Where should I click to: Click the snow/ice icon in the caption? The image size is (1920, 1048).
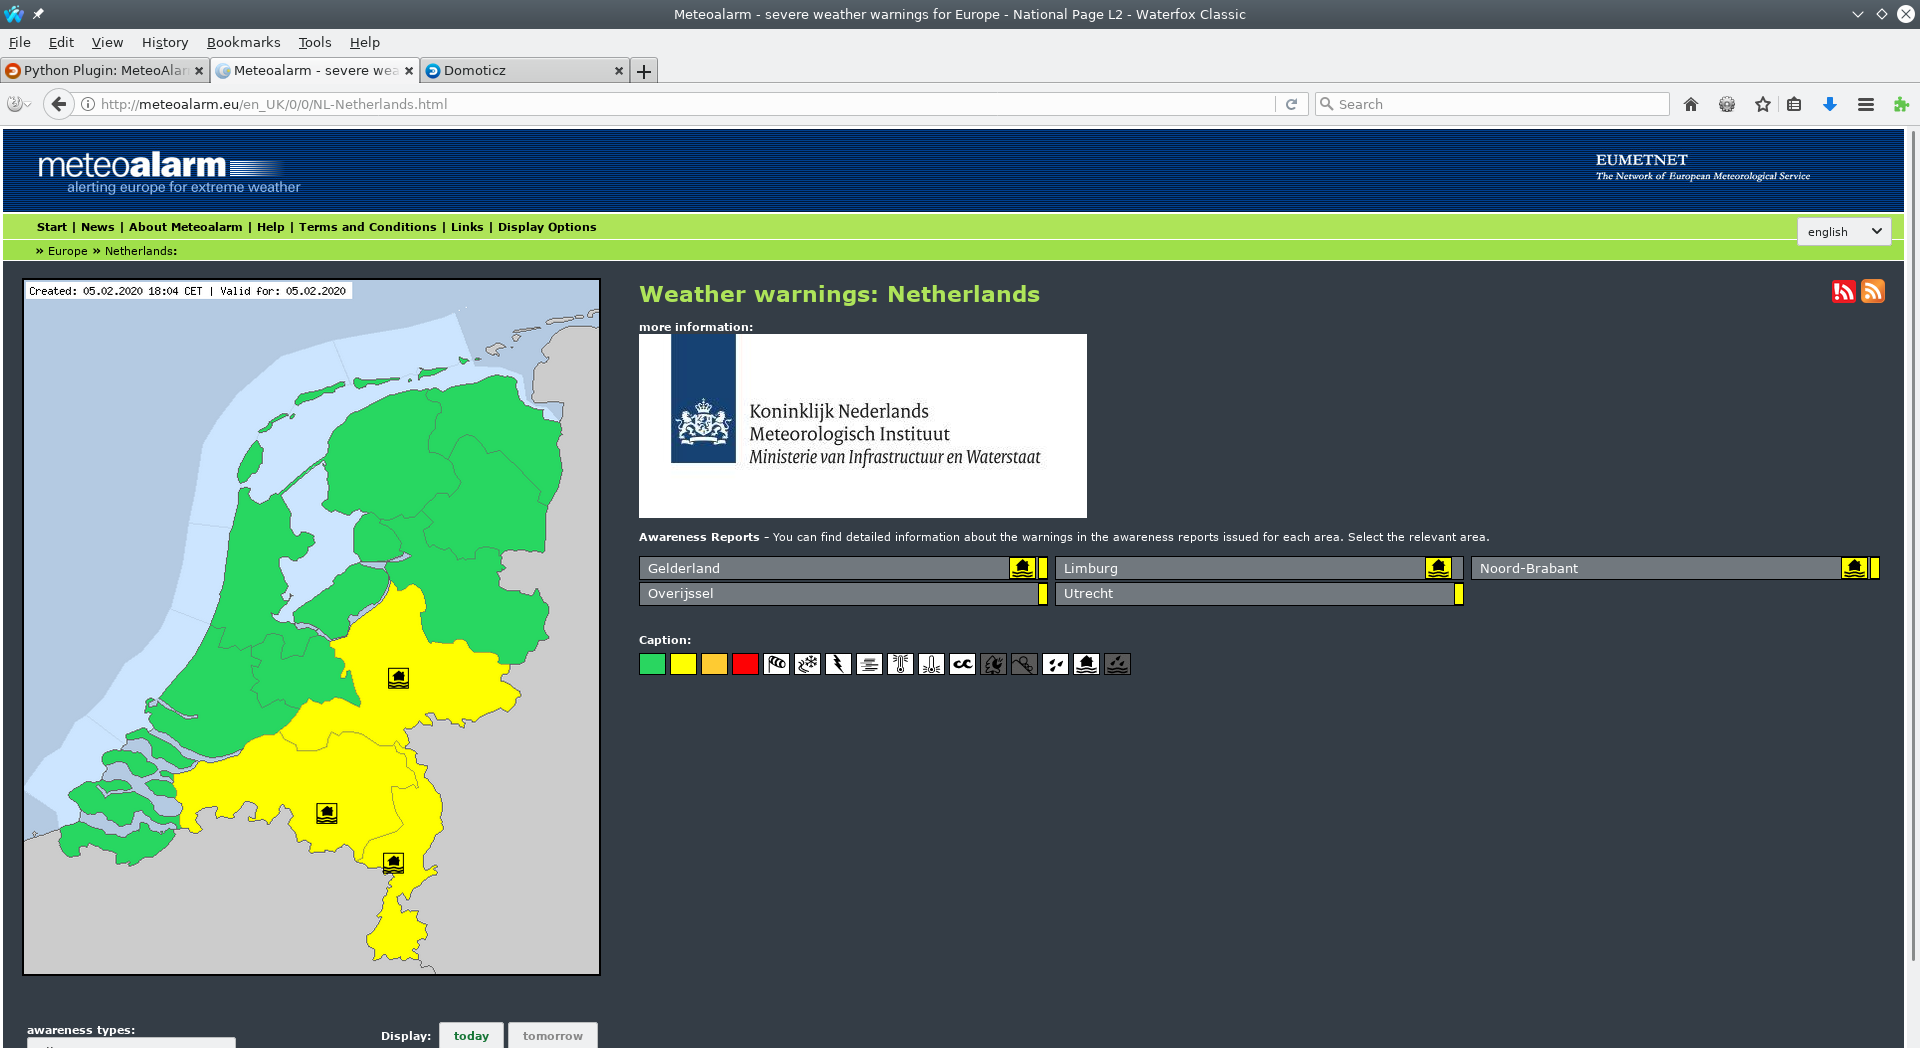808,664
